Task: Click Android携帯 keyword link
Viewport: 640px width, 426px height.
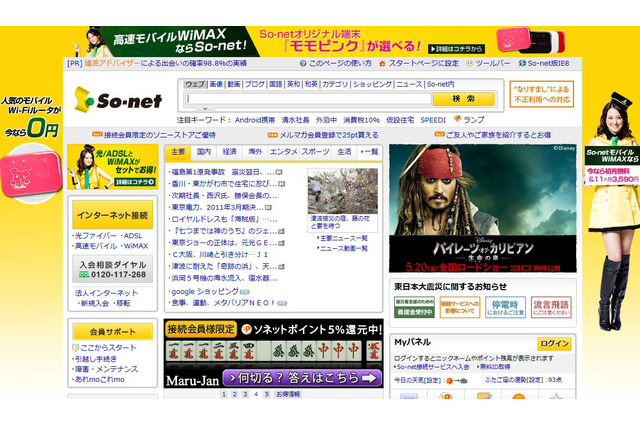Action: click(255, 120)
